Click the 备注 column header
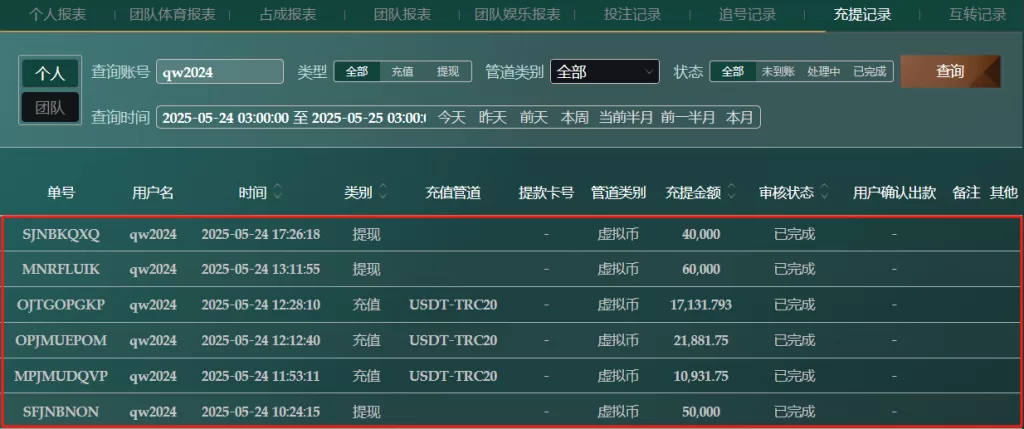This screenshot has height=429, width=1024. 967,193
